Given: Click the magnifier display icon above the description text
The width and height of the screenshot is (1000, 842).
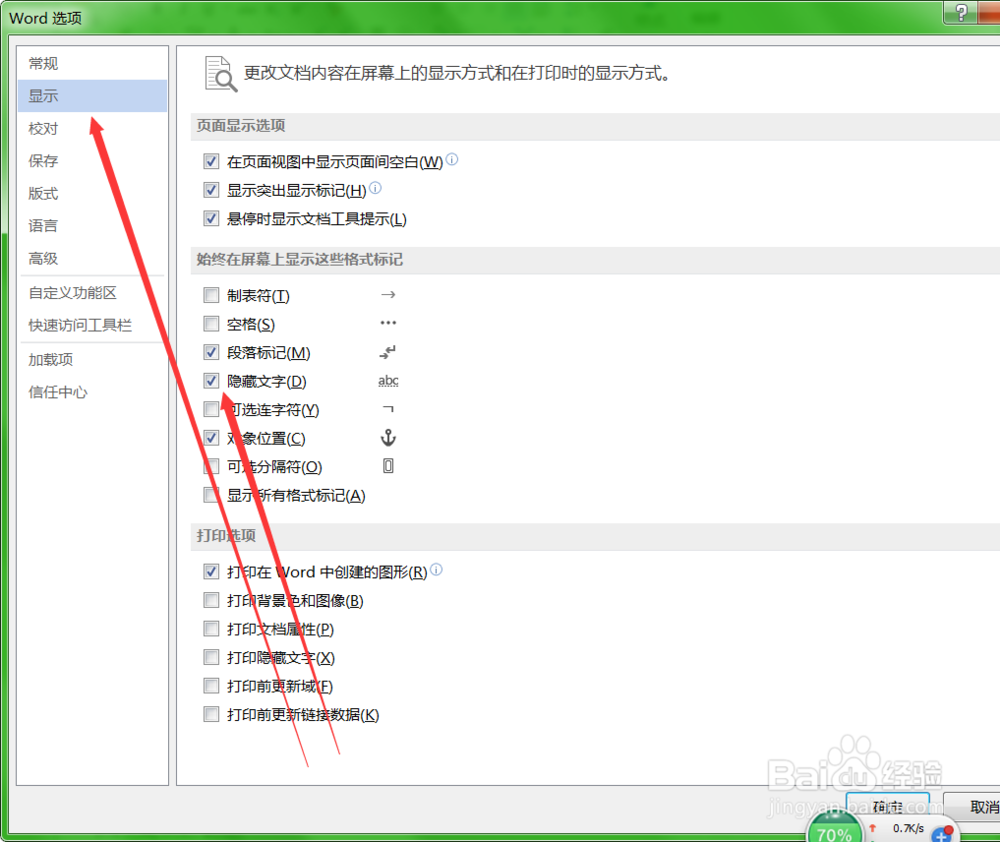Looking at the screenshot, I should pyautogui.click(x=219, y=72).
